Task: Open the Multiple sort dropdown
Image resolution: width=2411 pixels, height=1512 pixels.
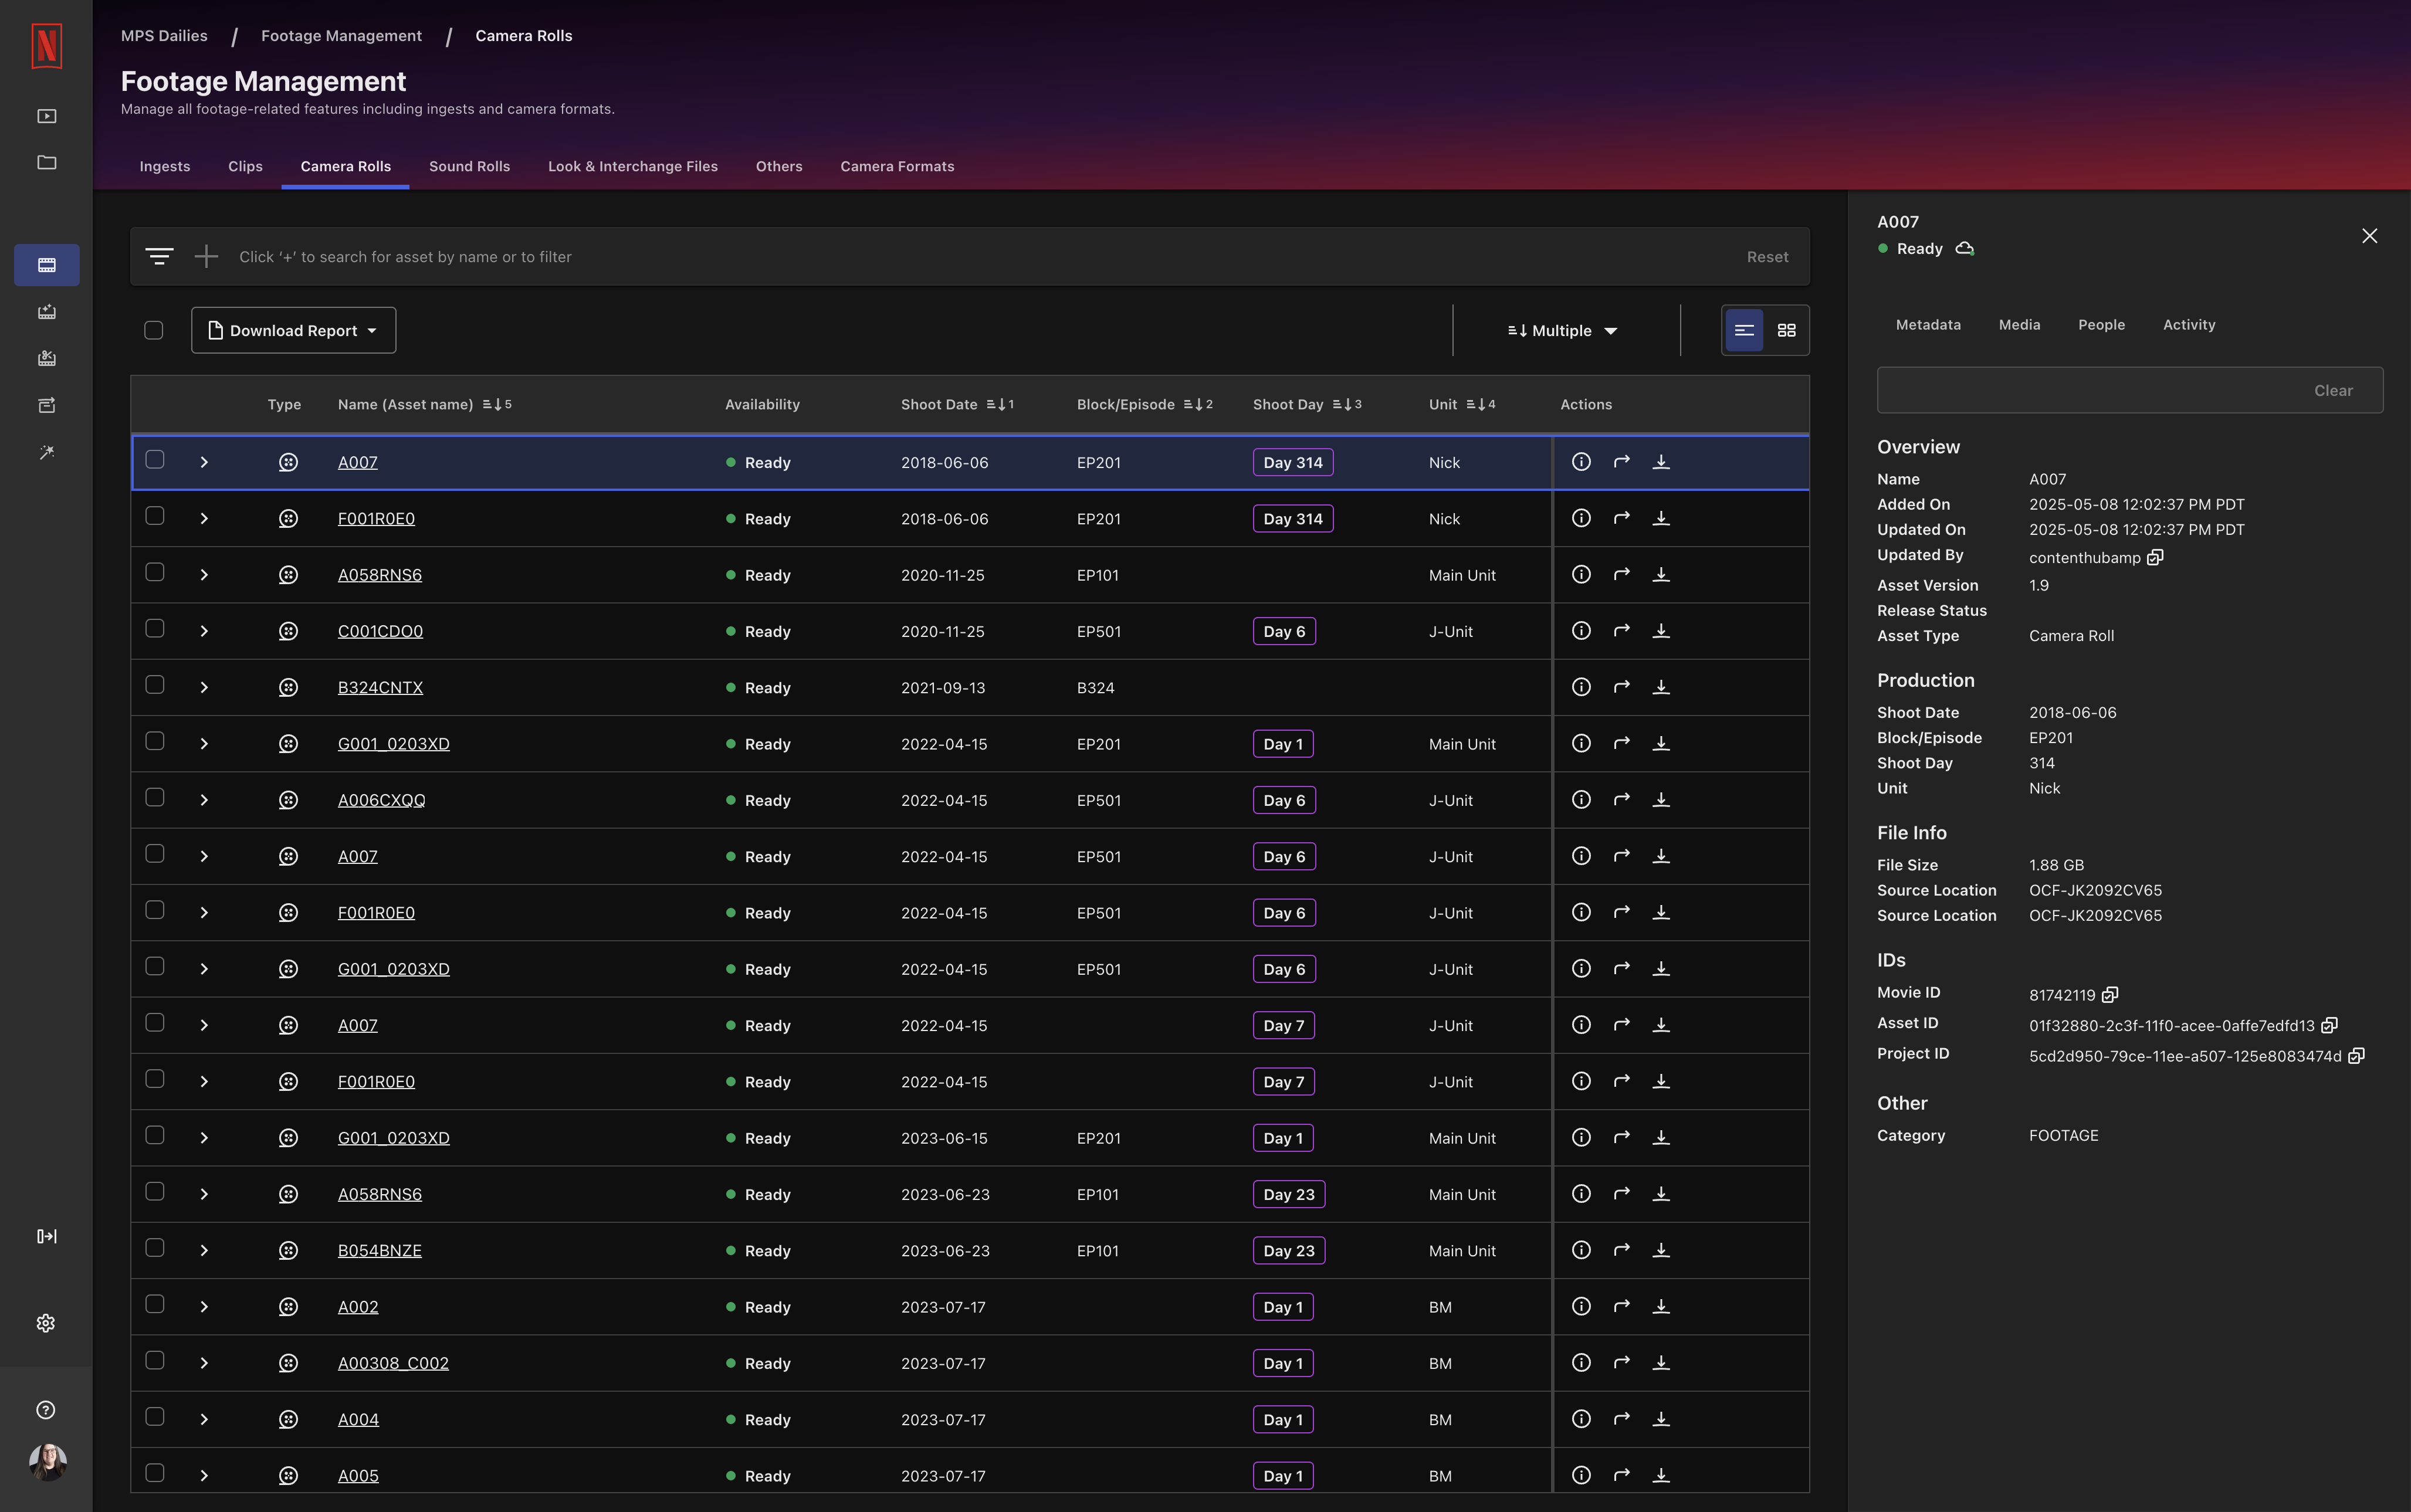Action: click(x=1560, y=330)
